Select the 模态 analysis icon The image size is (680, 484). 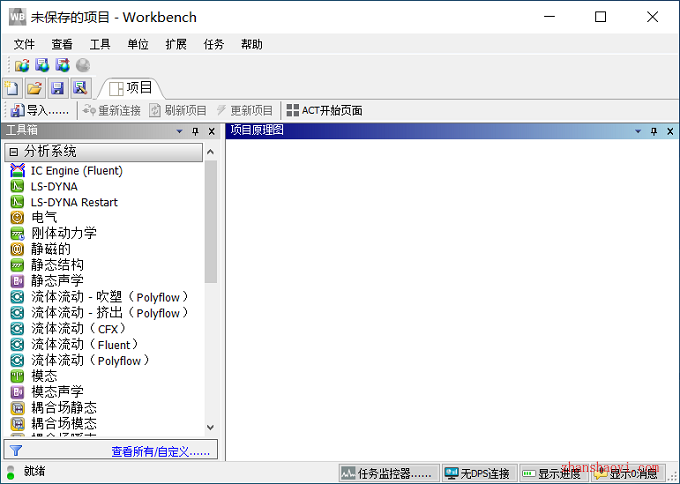[17, 376]
